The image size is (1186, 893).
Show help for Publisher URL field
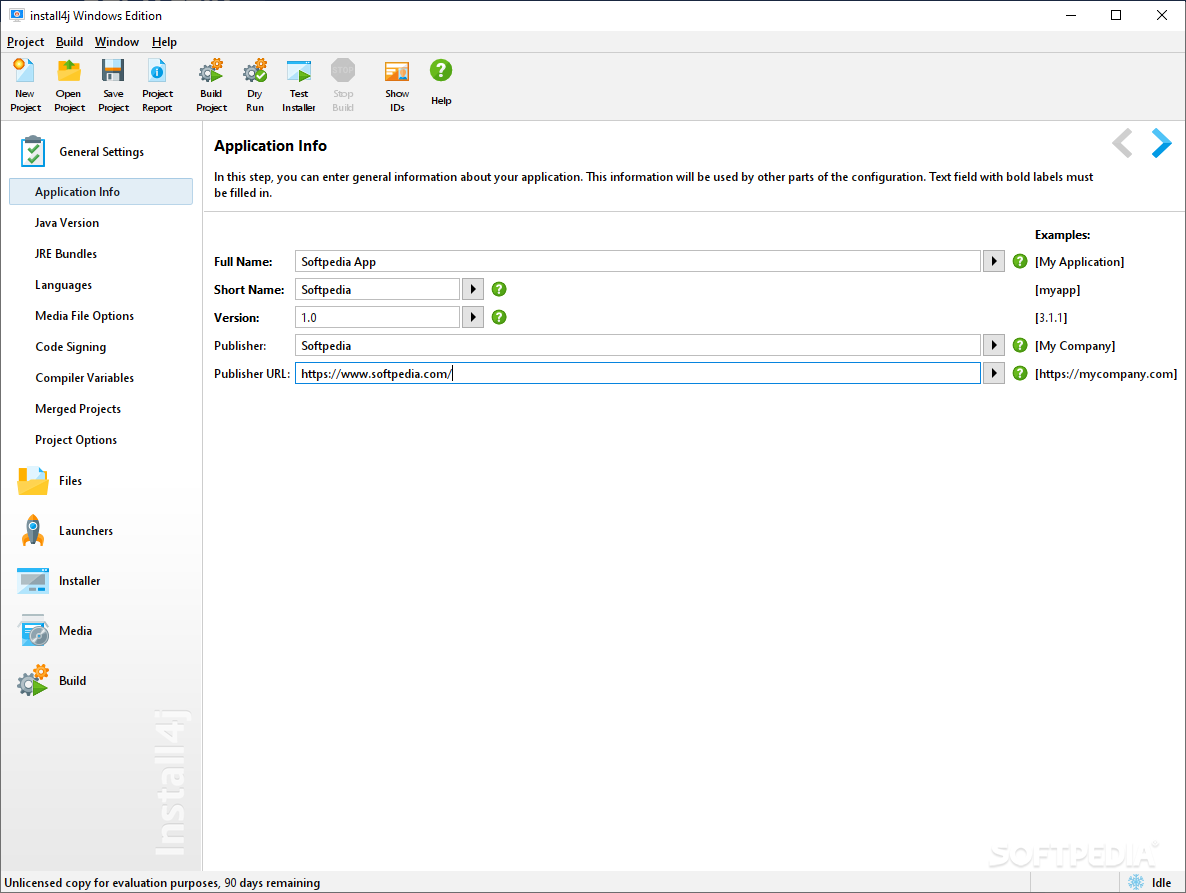point(1020,373)
